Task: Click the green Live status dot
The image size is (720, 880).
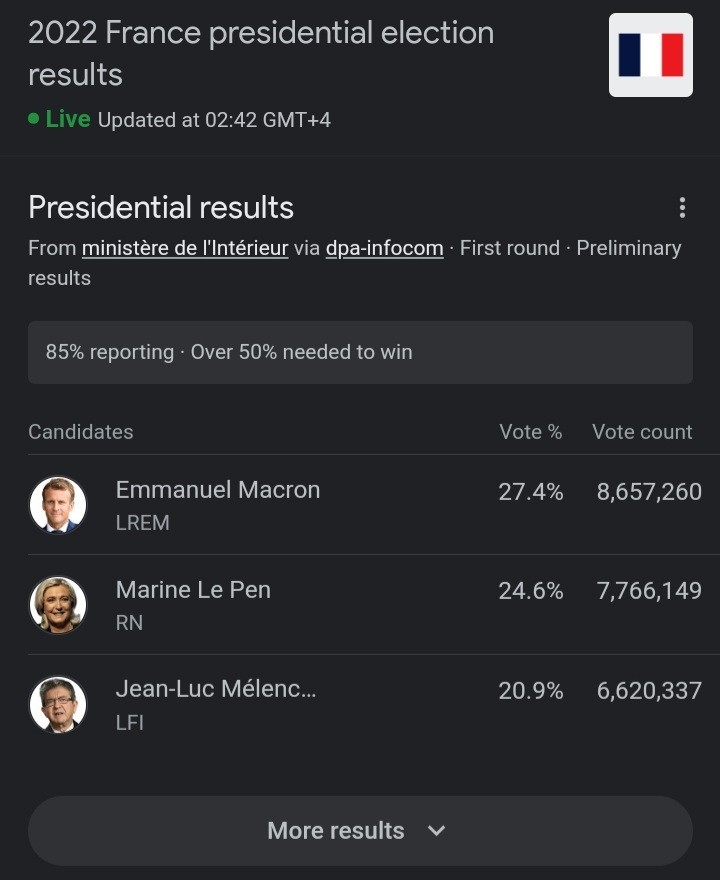Action: tap(34, 118)
